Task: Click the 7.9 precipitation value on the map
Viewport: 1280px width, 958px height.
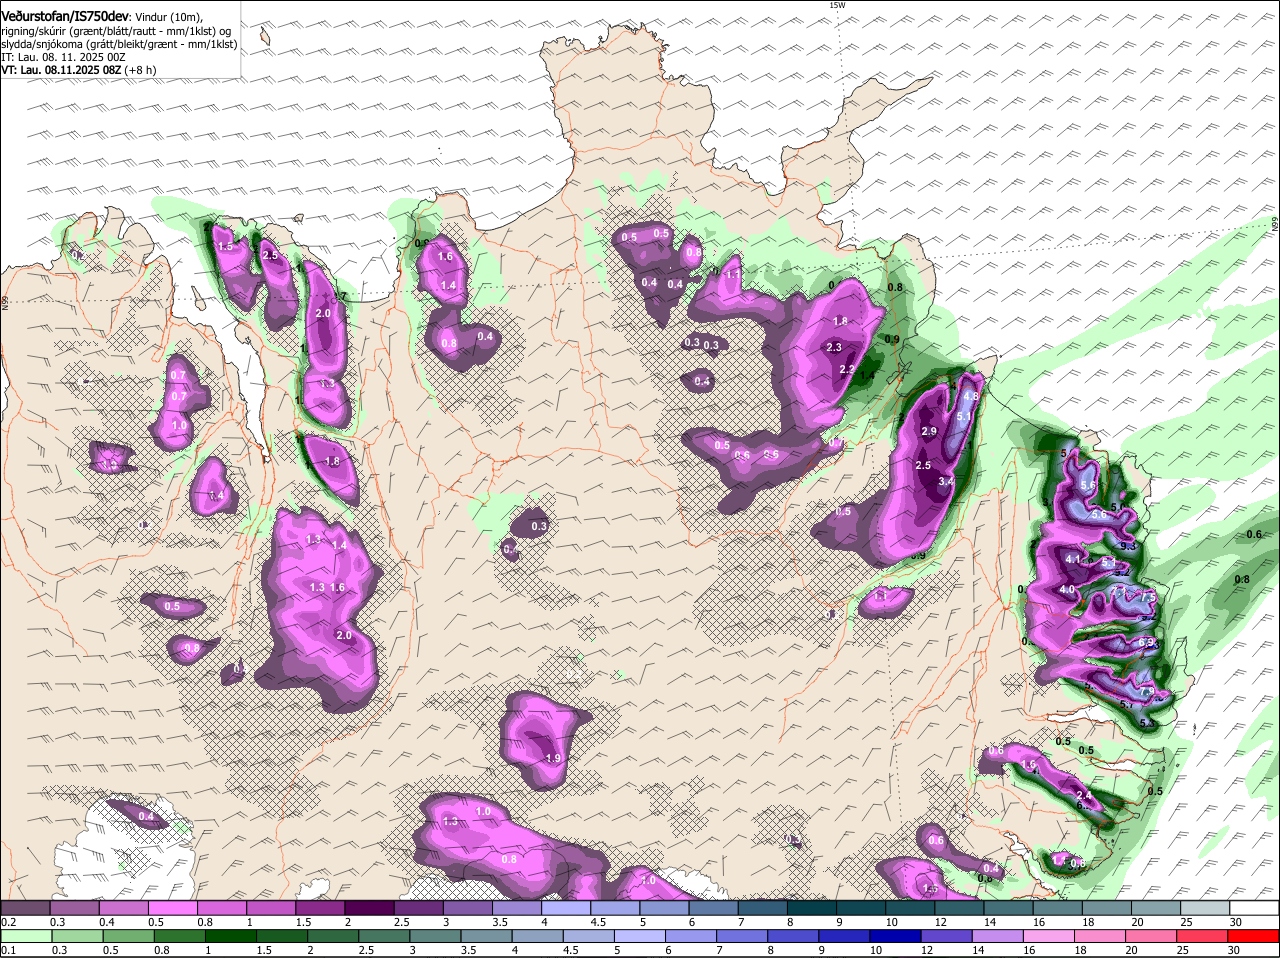Action: tap(1147, 690)
